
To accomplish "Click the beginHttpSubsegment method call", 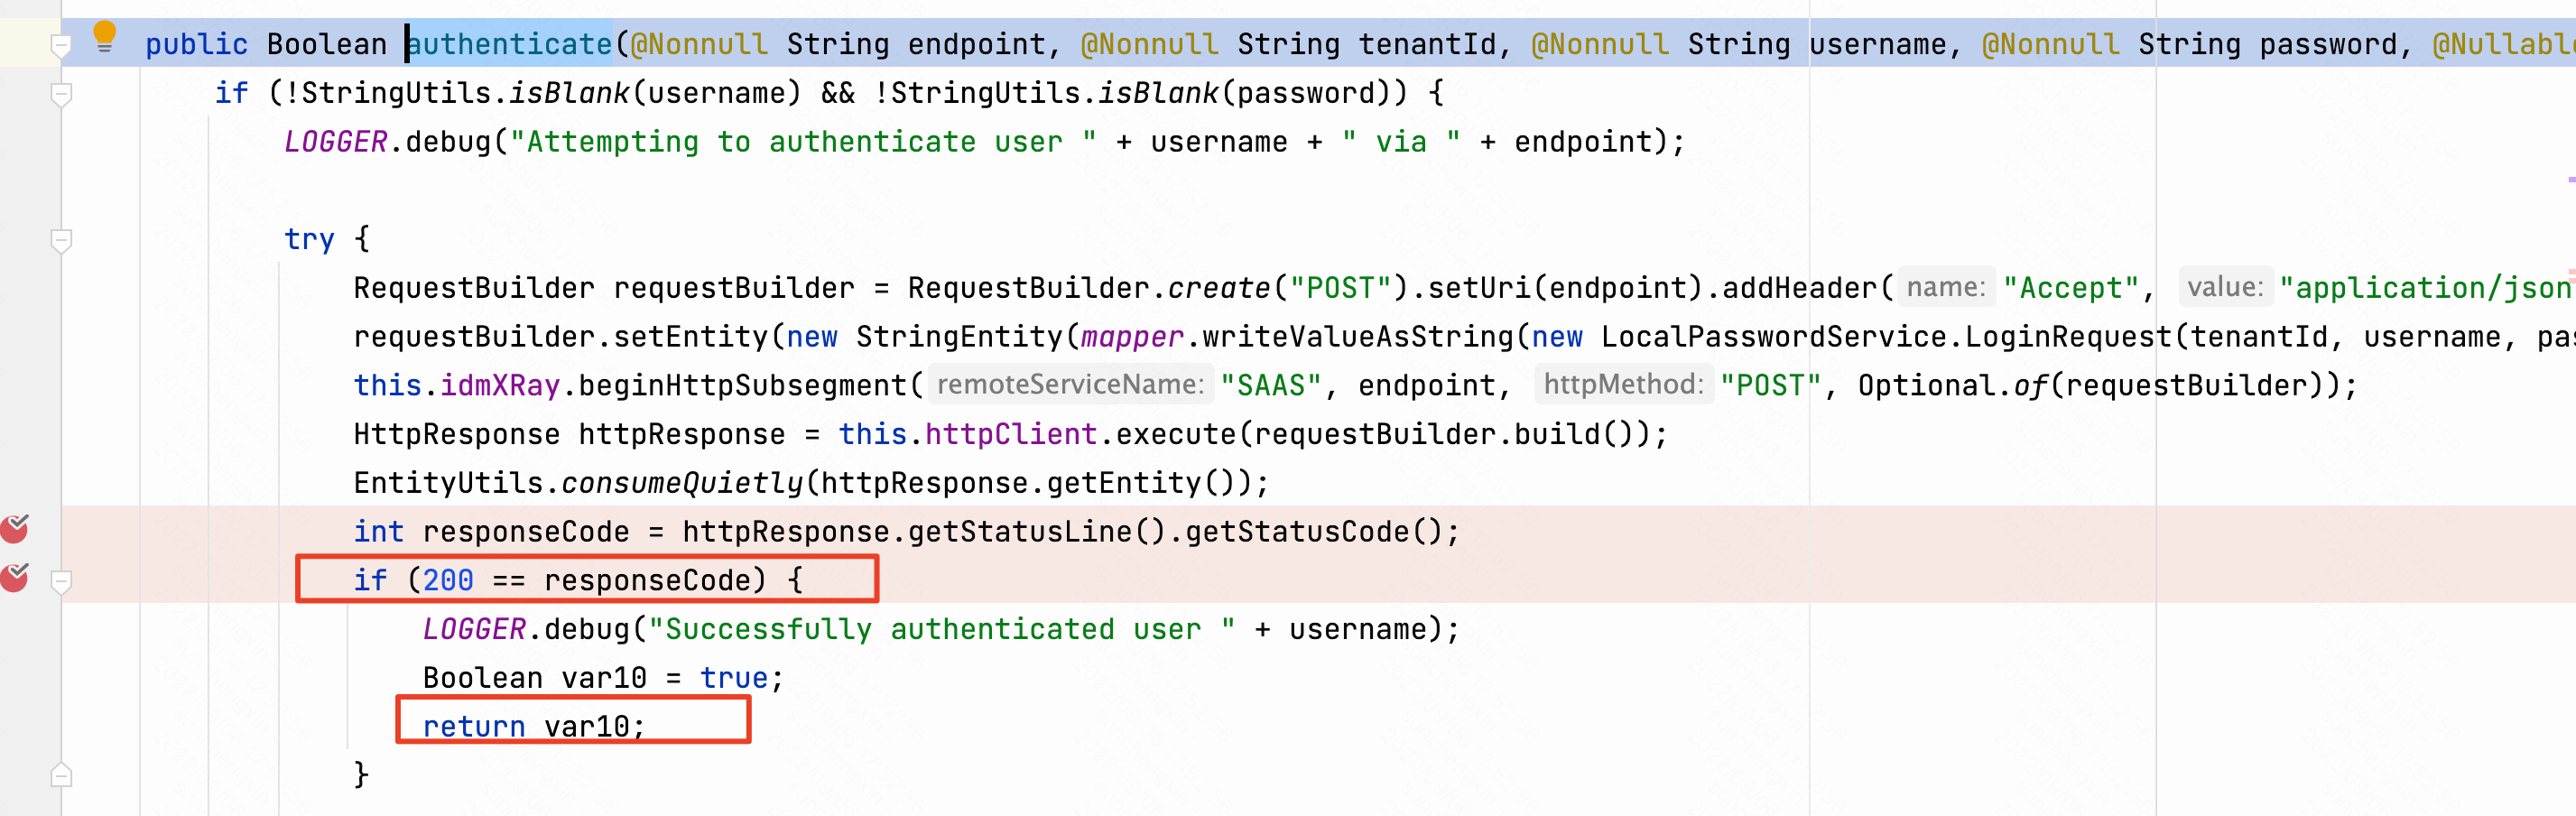I will point(743,385).
